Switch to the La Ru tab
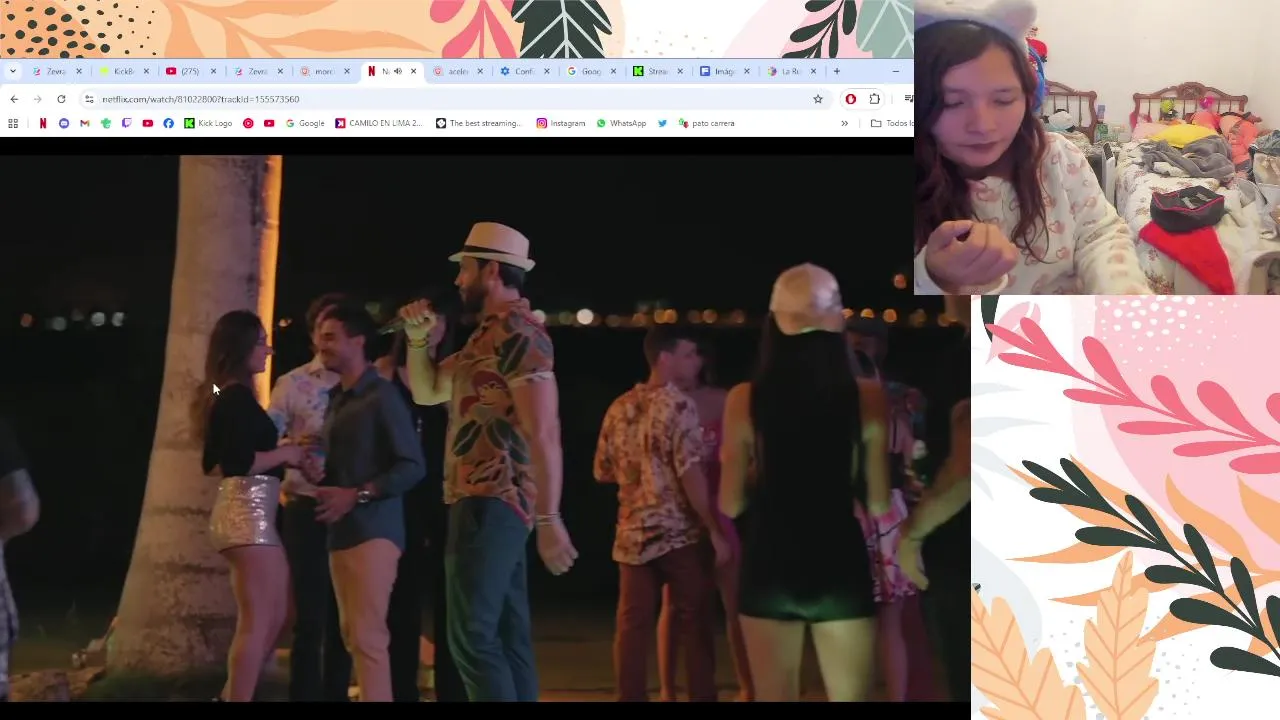Screen dimensions: 1280x720 pyautogui.click(x=790, y=71)
